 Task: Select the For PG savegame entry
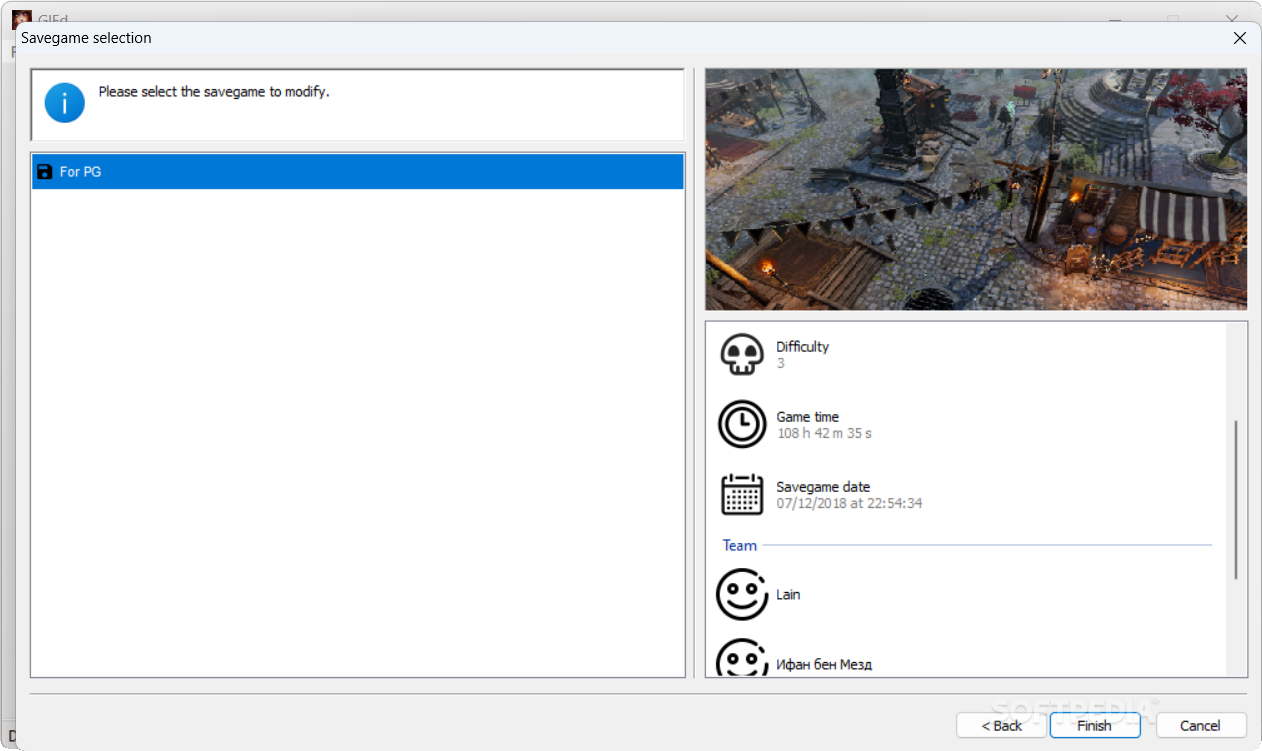tap(358, 172)
